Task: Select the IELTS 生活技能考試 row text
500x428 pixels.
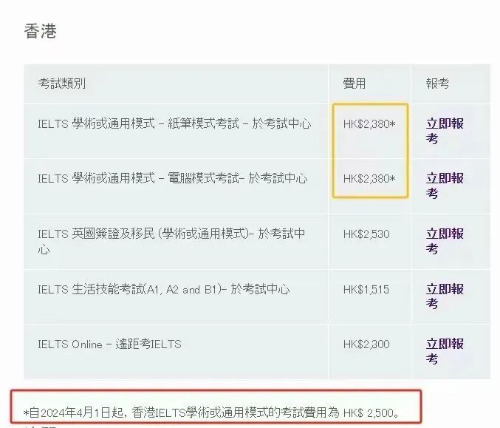Action: pos(164,289)
